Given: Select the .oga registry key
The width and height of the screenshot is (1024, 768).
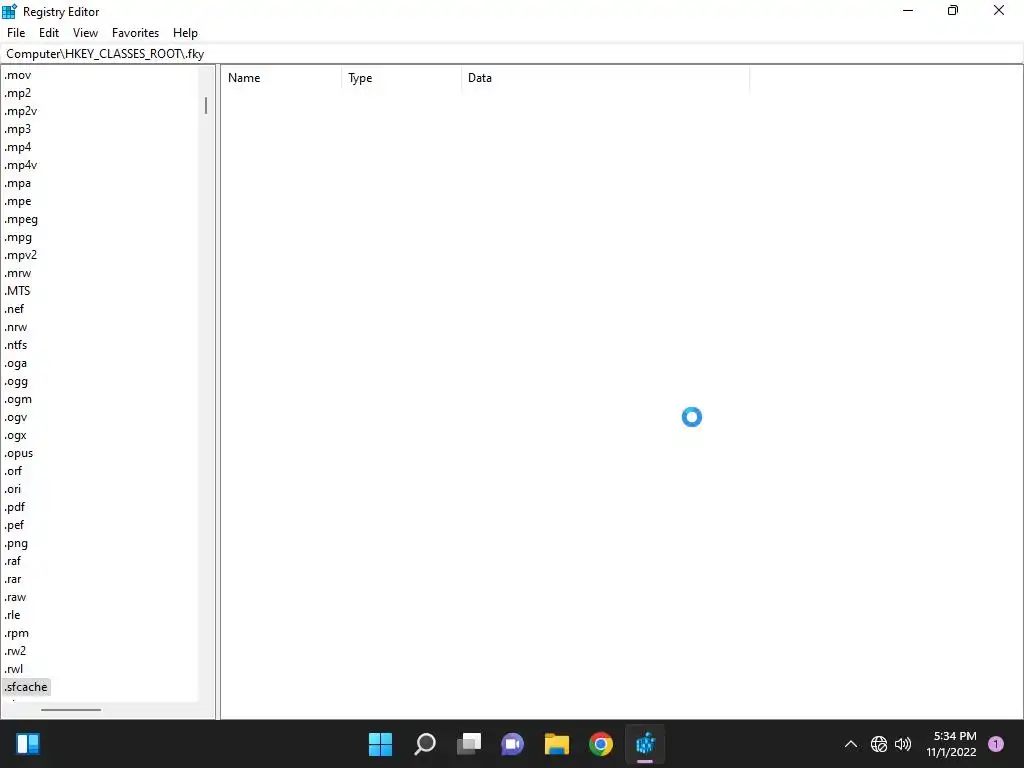Looking at the screenshot, I should [x=16, y=363].
